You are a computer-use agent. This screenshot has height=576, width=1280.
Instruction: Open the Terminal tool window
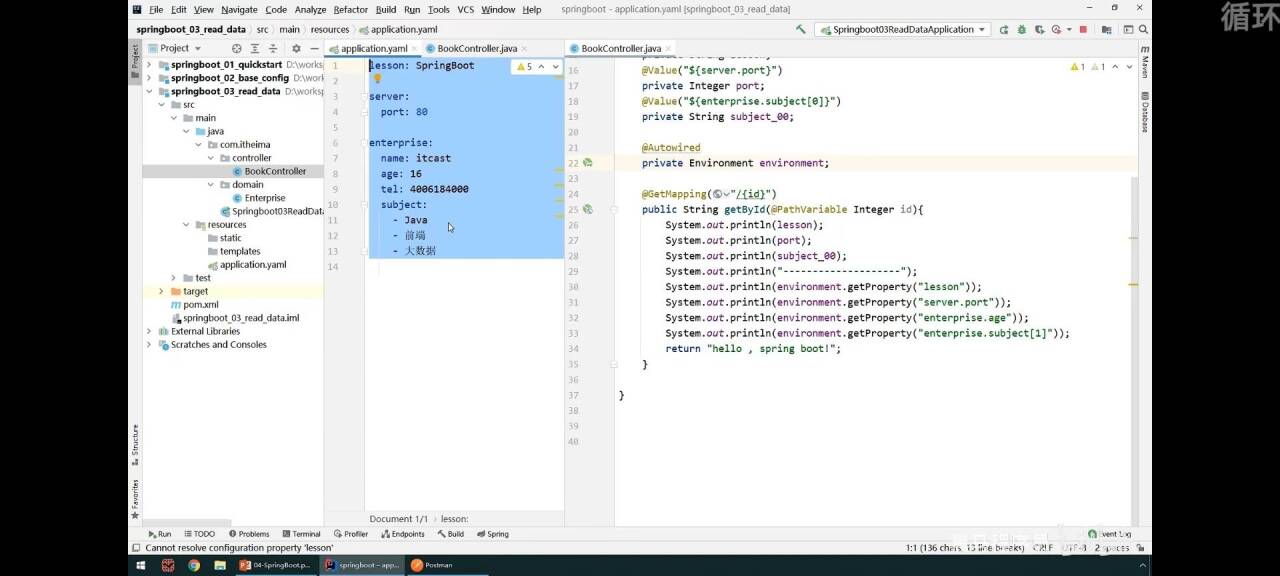click(301, 534)
